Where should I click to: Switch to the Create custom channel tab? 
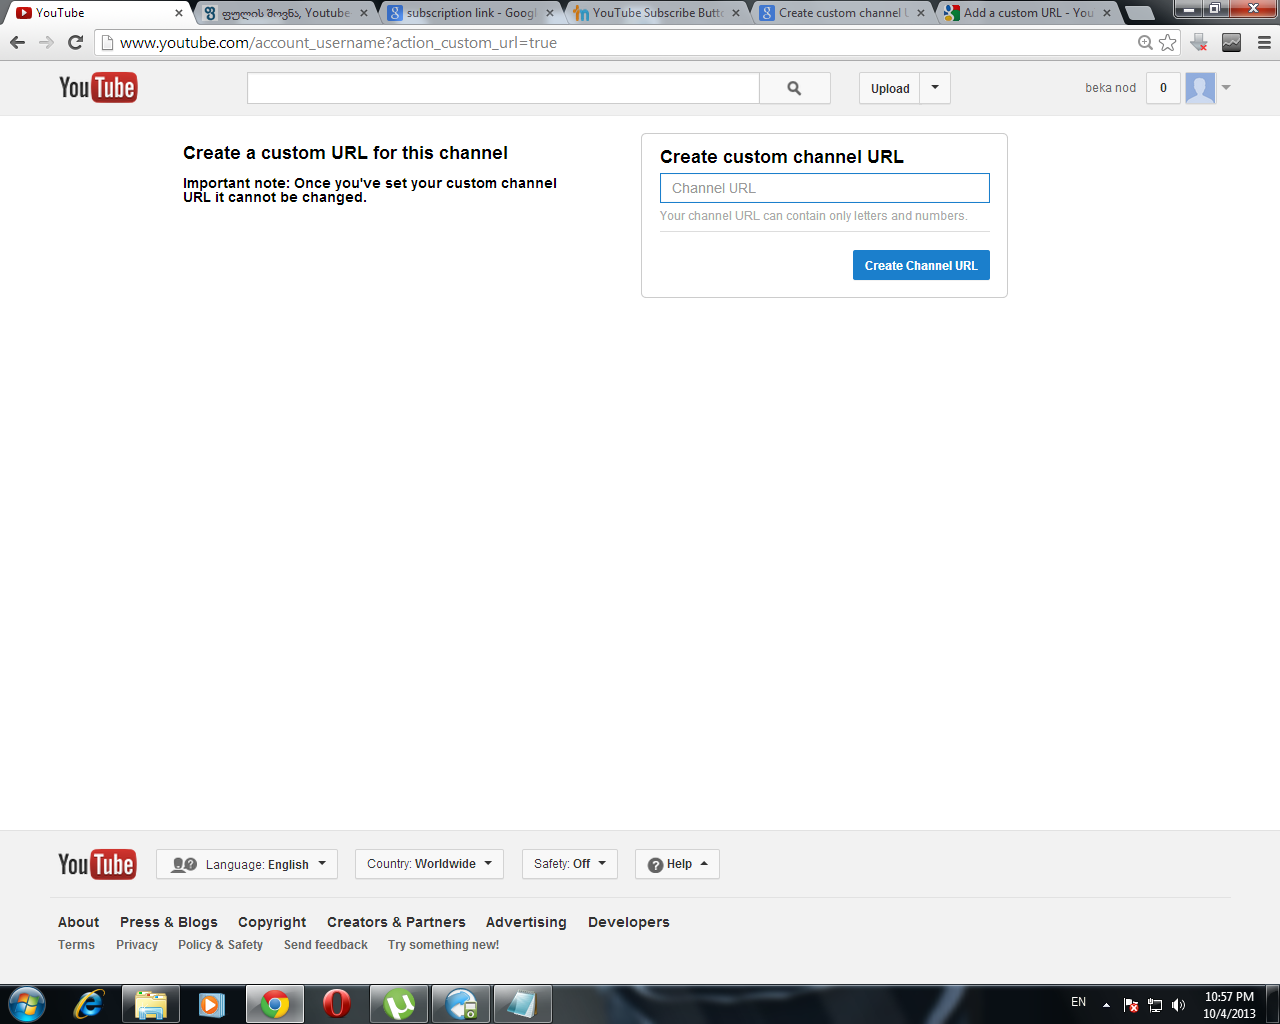pos(843,13)
